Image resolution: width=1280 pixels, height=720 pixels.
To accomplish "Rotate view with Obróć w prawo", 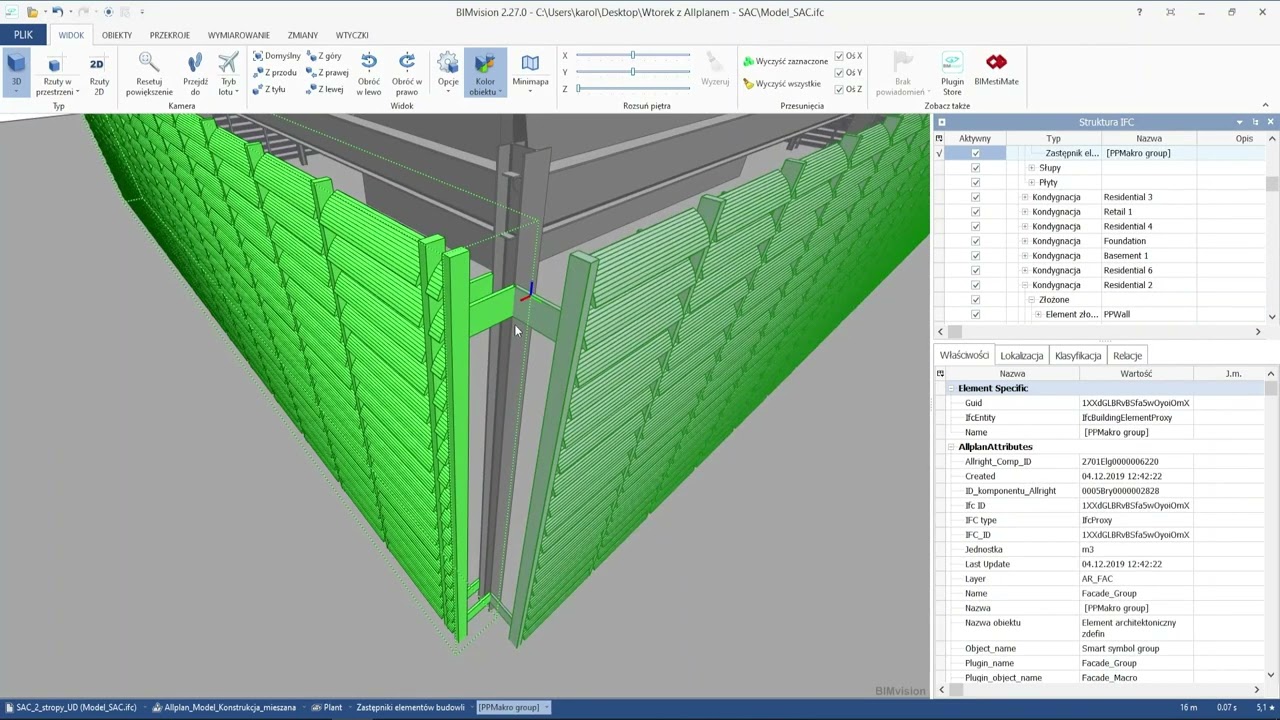I will tap(407, 74).
